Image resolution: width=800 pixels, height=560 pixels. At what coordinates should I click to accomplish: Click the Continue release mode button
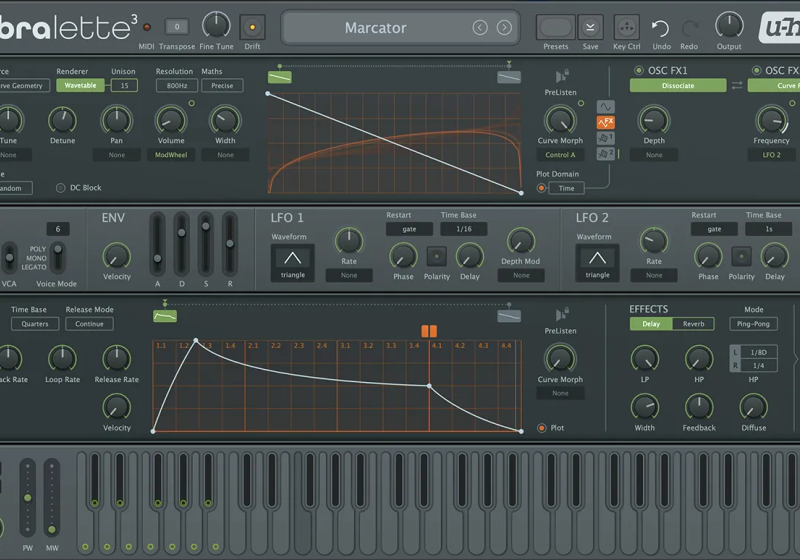89,324
